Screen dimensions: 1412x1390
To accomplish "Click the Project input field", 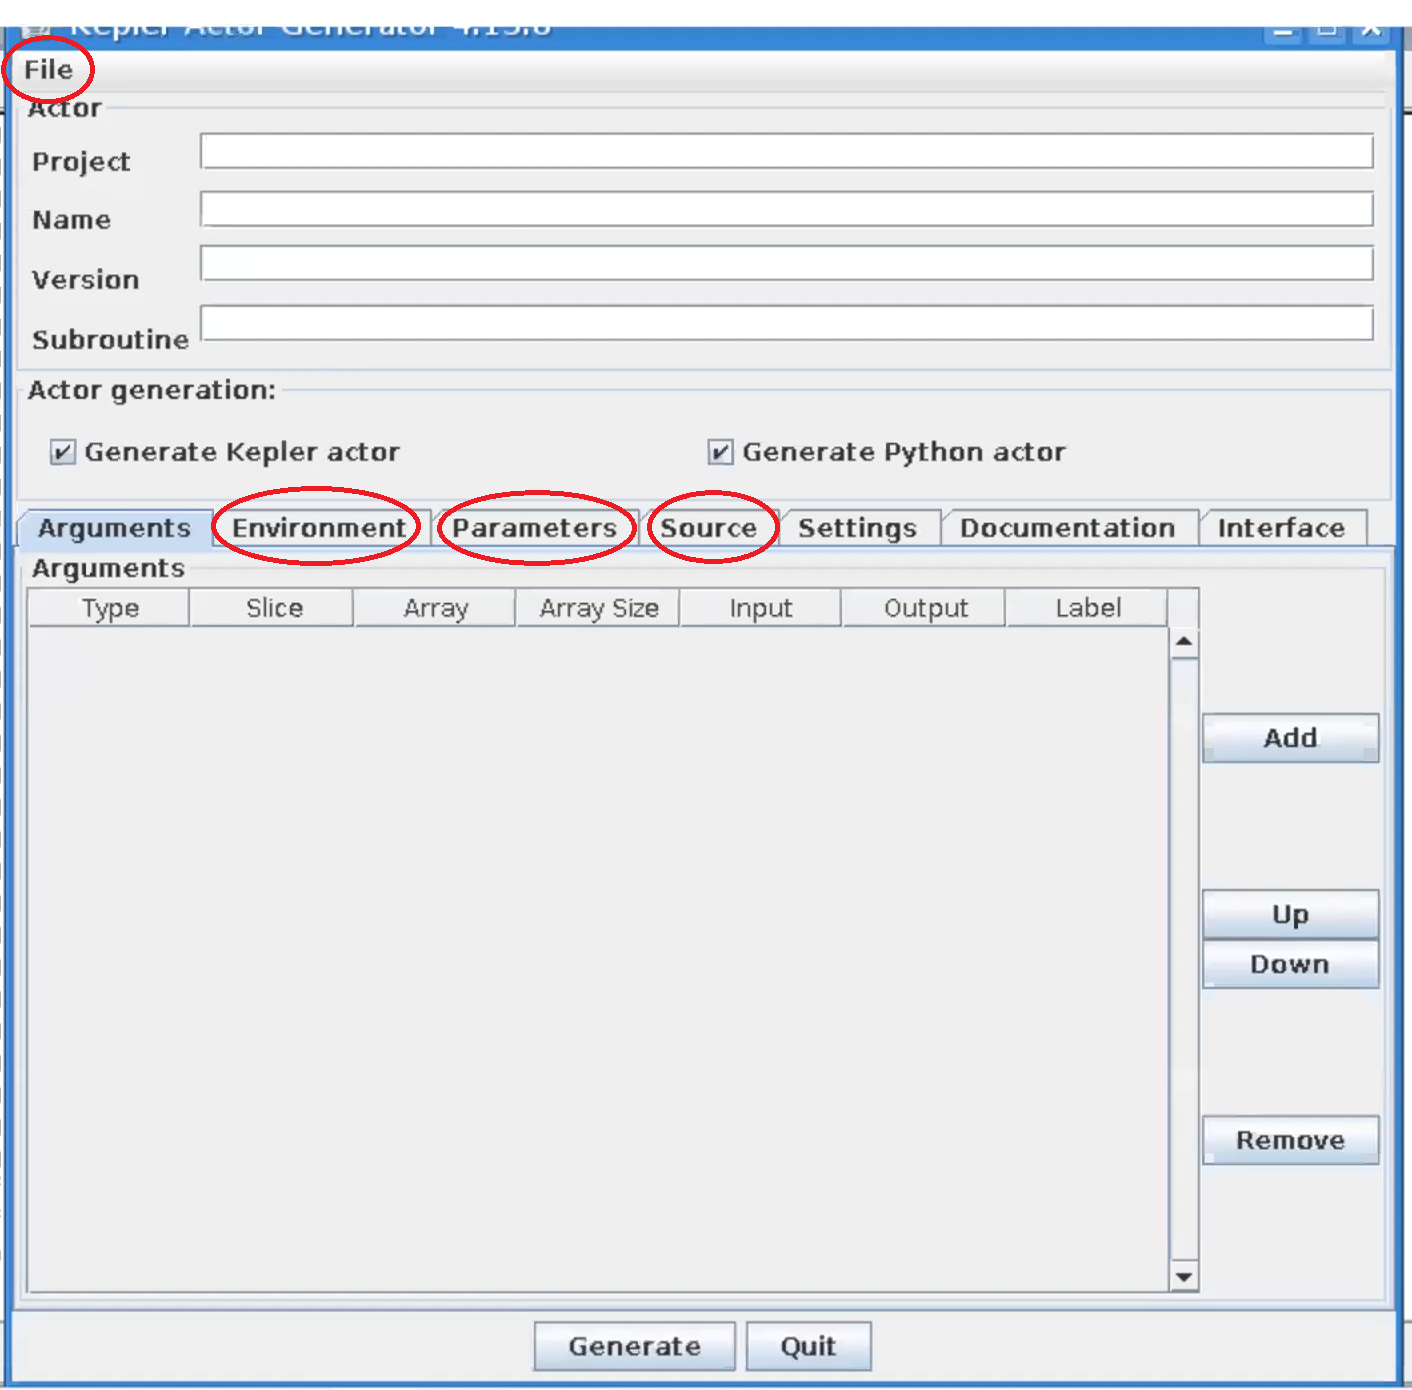I will [786, 152].
